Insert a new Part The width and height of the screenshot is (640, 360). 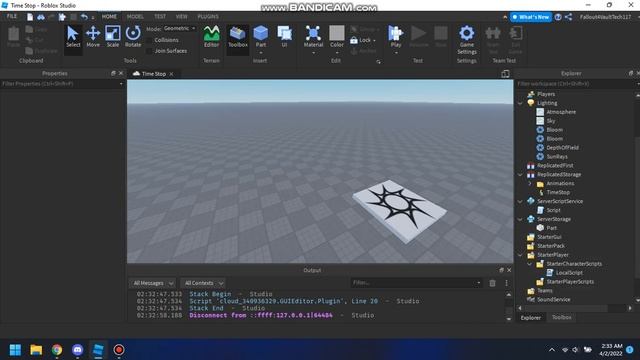[x=260, y=36]
